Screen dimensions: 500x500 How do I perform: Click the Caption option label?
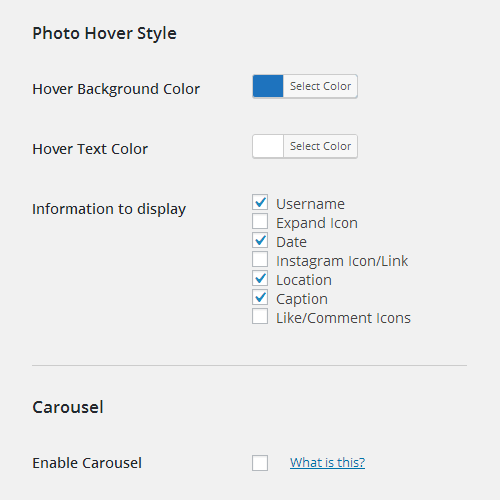coord(302,299)
